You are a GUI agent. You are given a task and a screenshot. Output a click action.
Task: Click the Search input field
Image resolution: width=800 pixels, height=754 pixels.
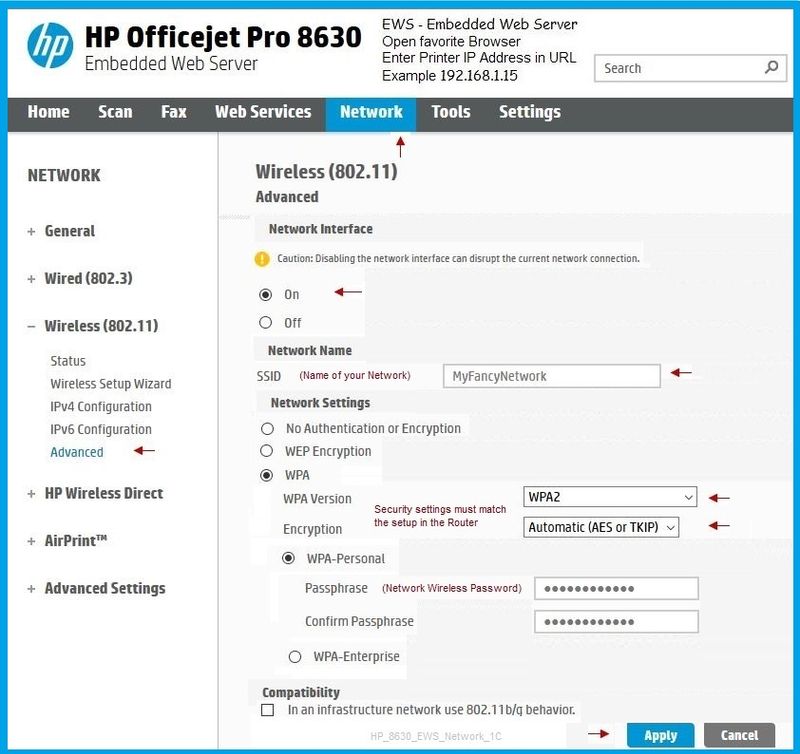pos(690,68)
